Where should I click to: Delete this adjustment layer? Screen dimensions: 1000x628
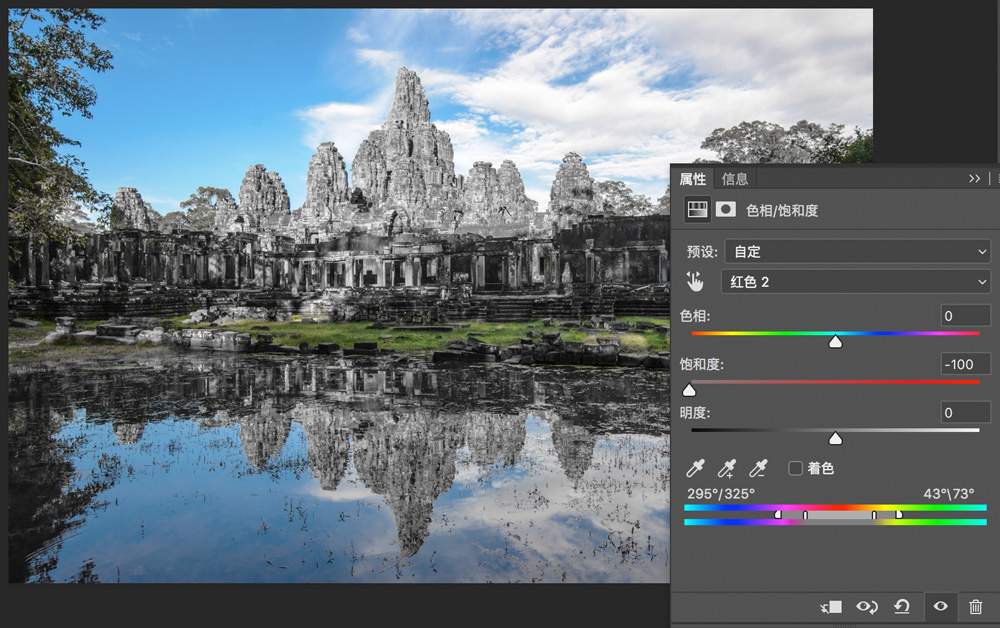click(x=976, y=607)
